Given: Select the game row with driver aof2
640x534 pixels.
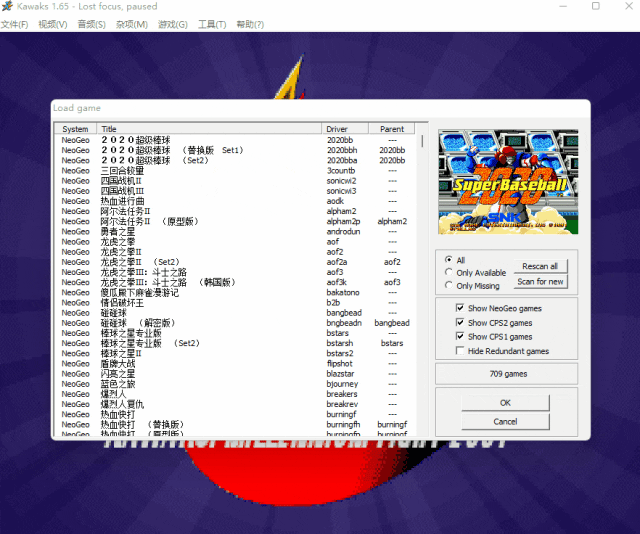Looking at the screenshot, I should tap(235, 252).
